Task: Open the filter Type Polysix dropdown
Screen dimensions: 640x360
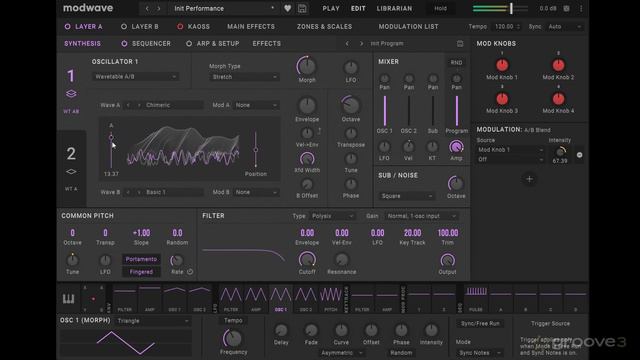Action: [332, 216]
